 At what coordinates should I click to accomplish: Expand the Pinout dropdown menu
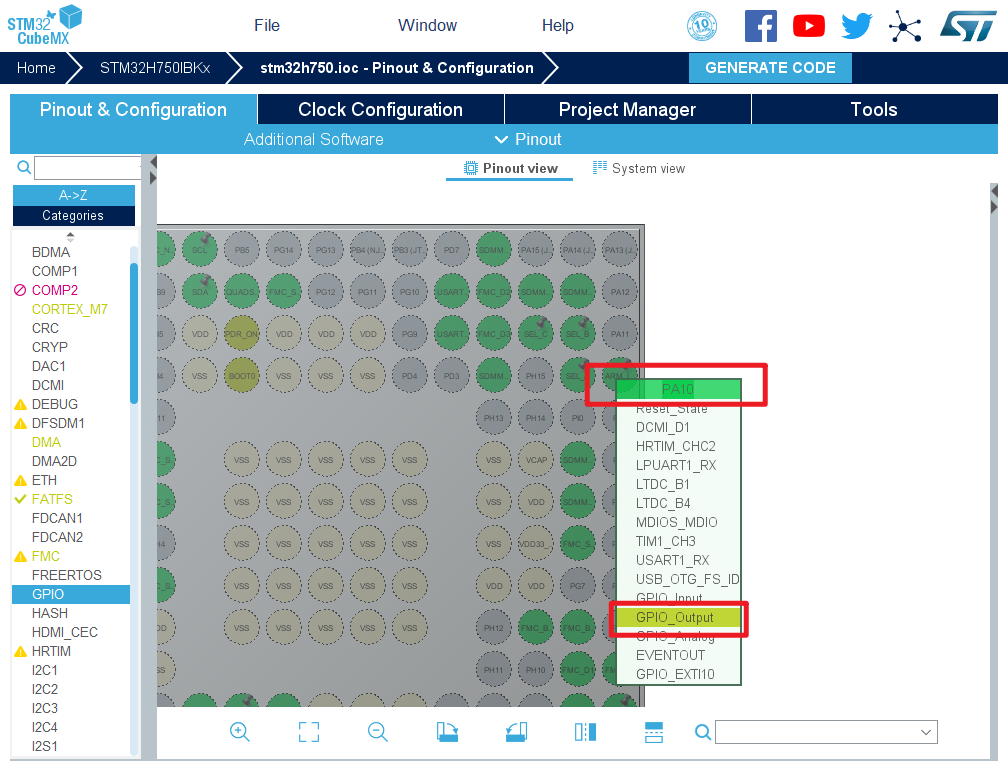pyautogui.click(x=529, y=139)
